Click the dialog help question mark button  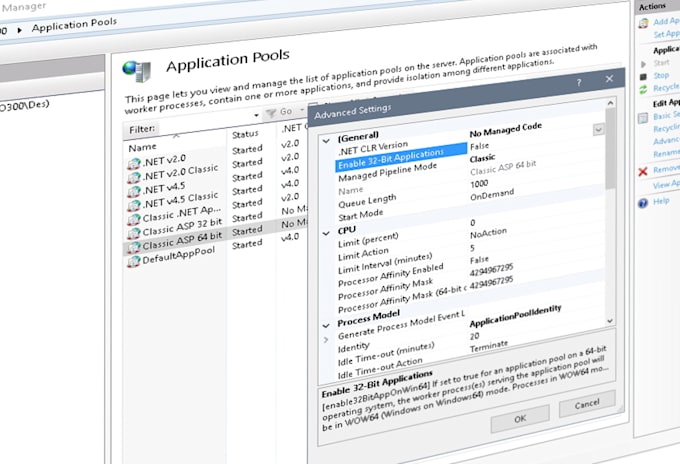coord(579,82)
